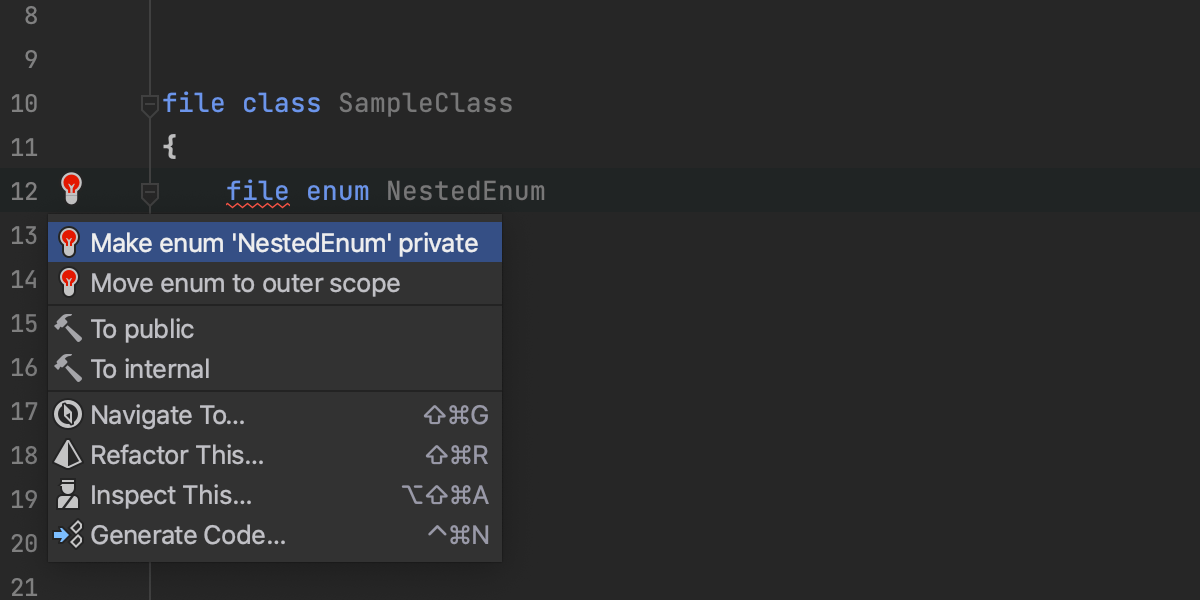The width and height of the screenshot is (1200, 600).
Task: Click the Generate Code arrow icon
Action: tap(68, 535)
